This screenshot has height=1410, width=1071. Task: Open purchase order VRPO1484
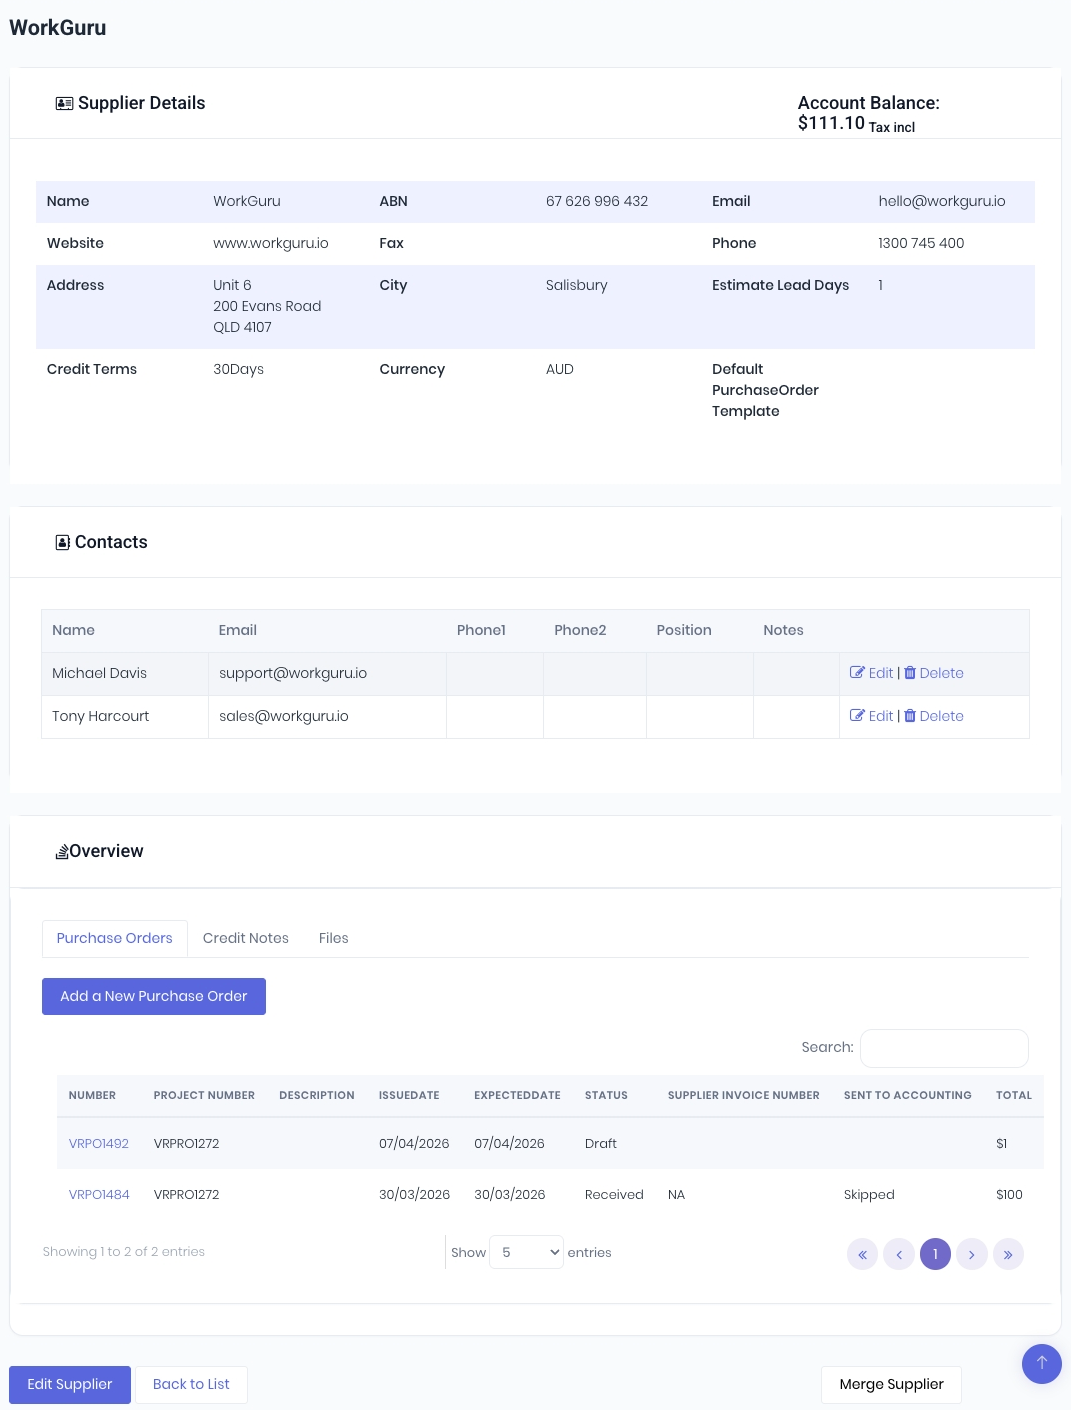(99, 1195)
